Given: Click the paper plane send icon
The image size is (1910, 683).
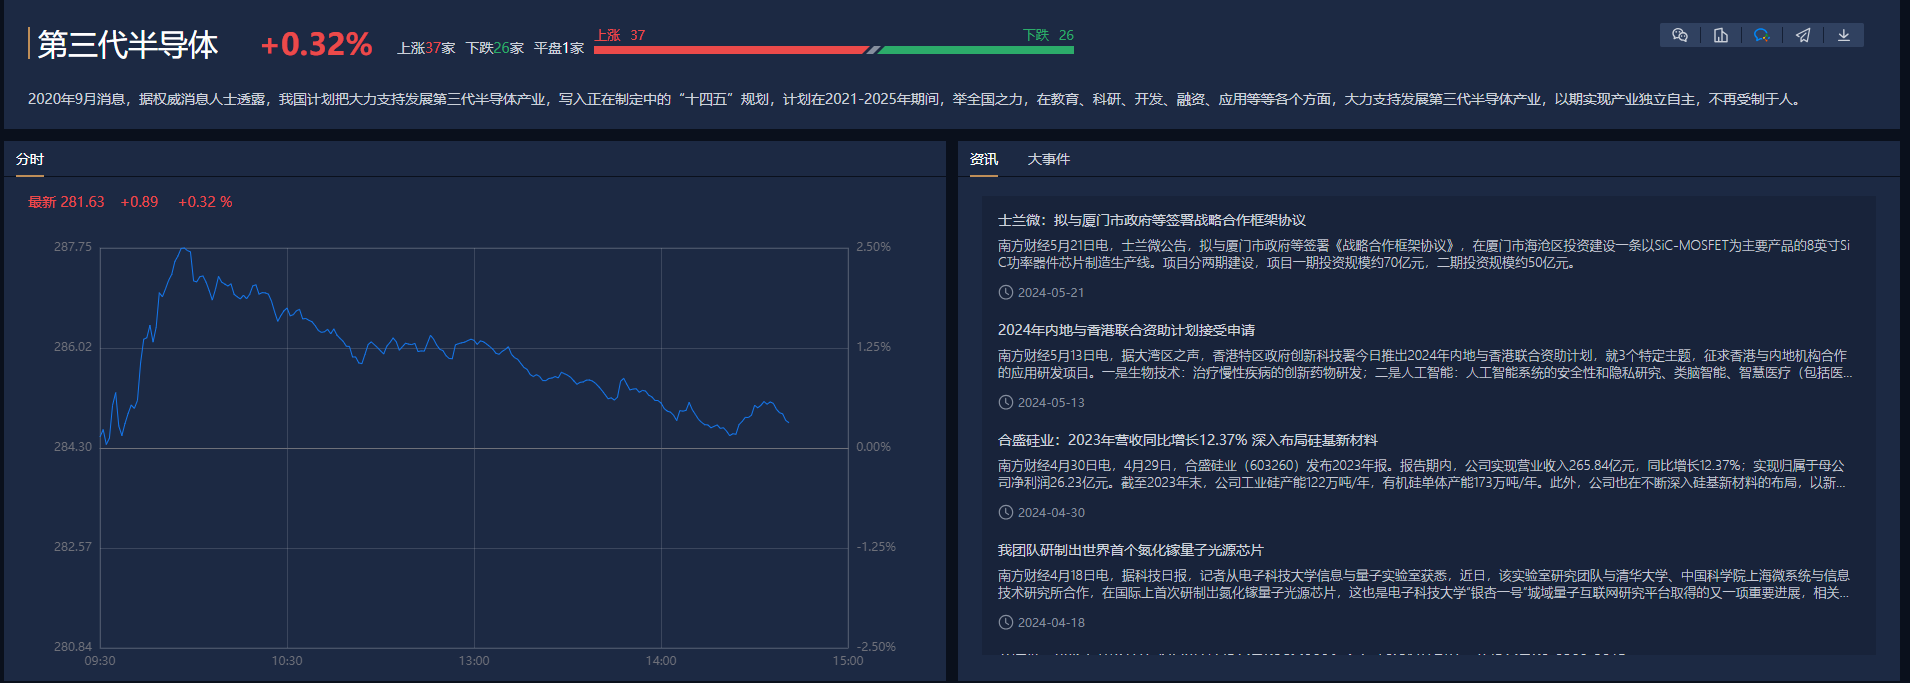Looking at the screenshot, I should [1803, 35].
